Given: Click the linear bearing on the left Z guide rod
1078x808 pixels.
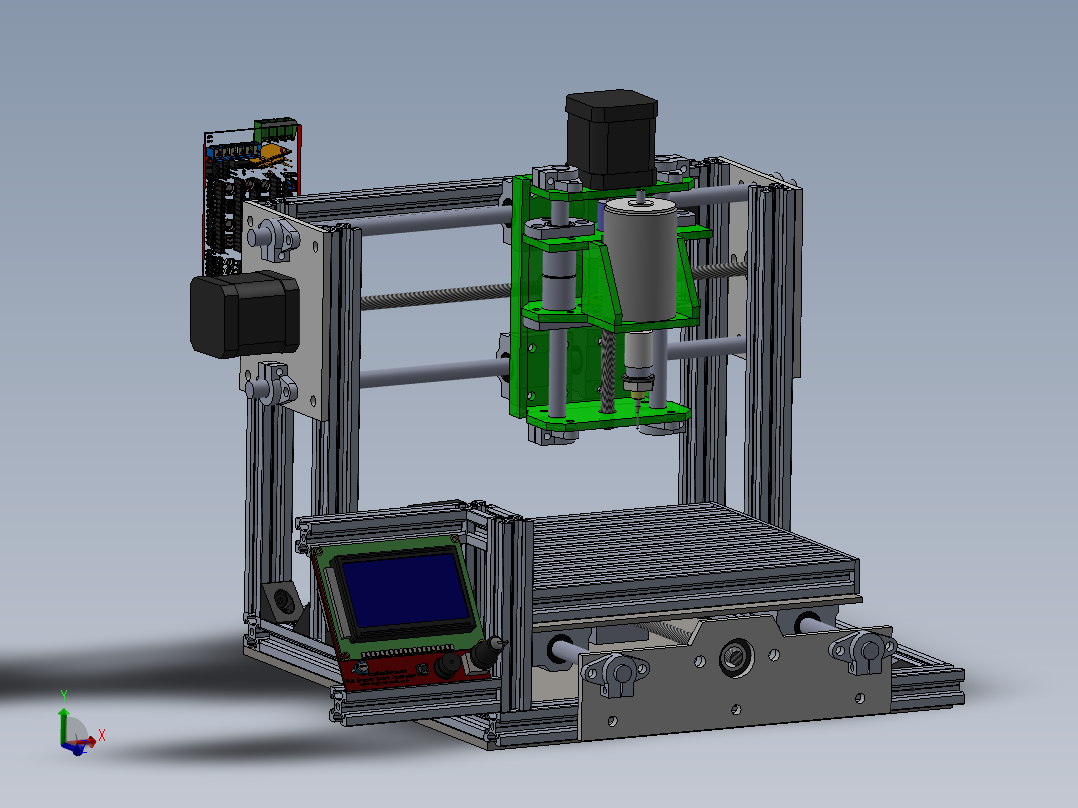Looking at the screenshot, I should (x=557, y=281).
